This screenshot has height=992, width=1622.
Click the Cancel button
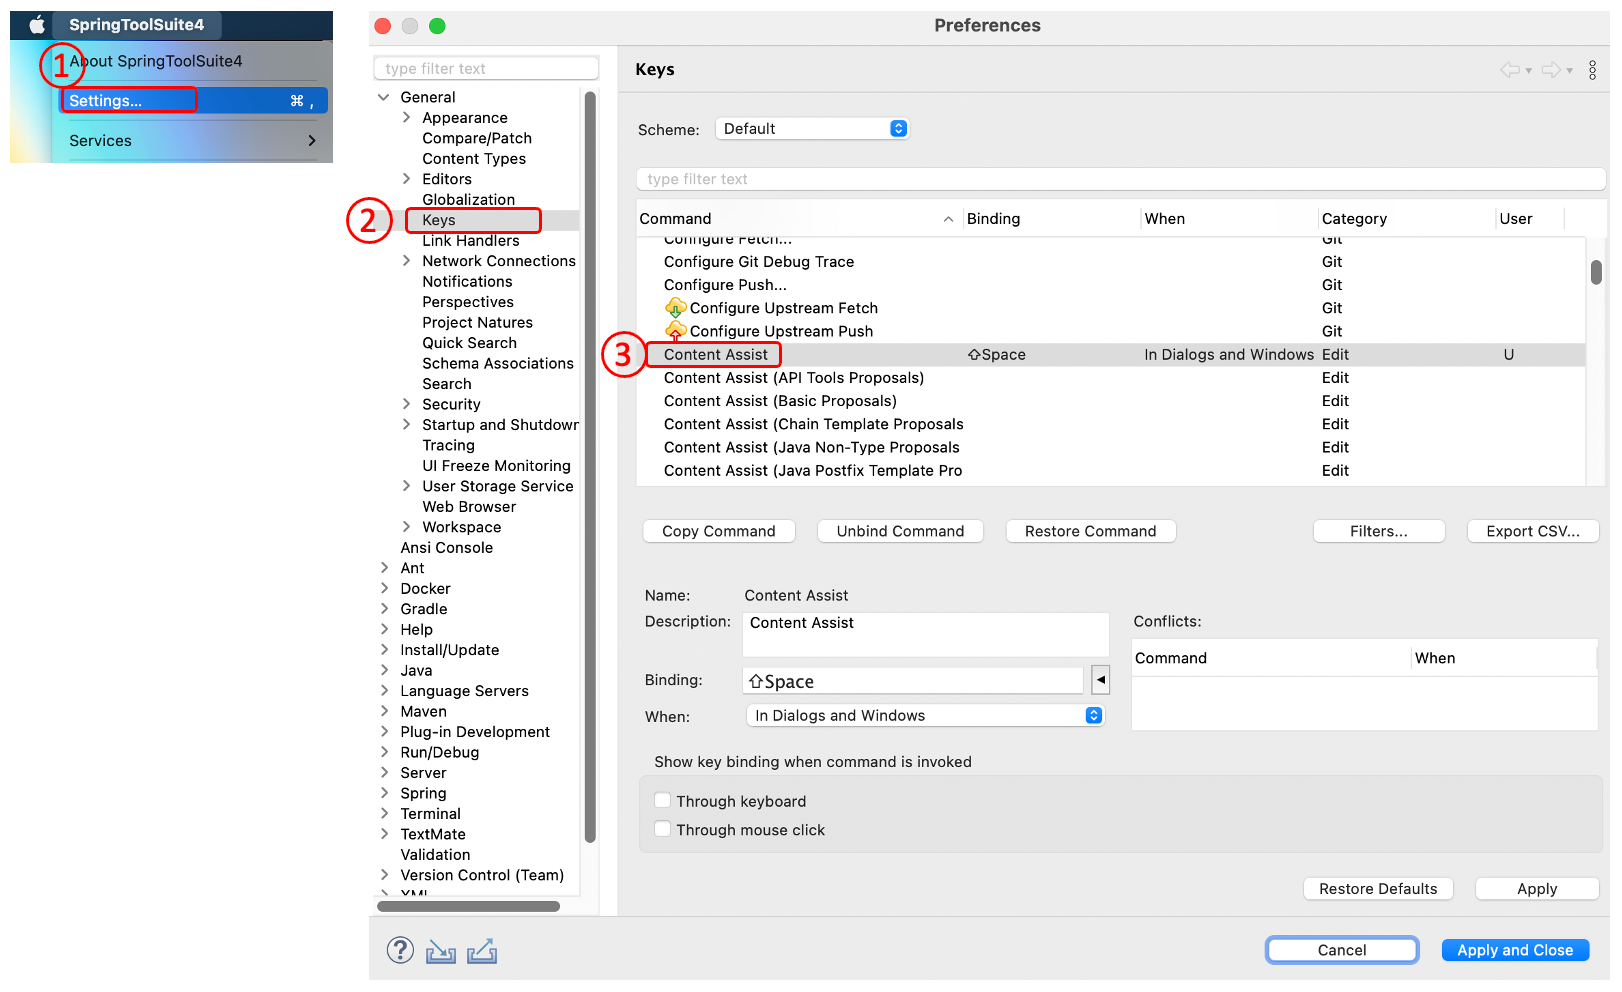coord(1342,950)
